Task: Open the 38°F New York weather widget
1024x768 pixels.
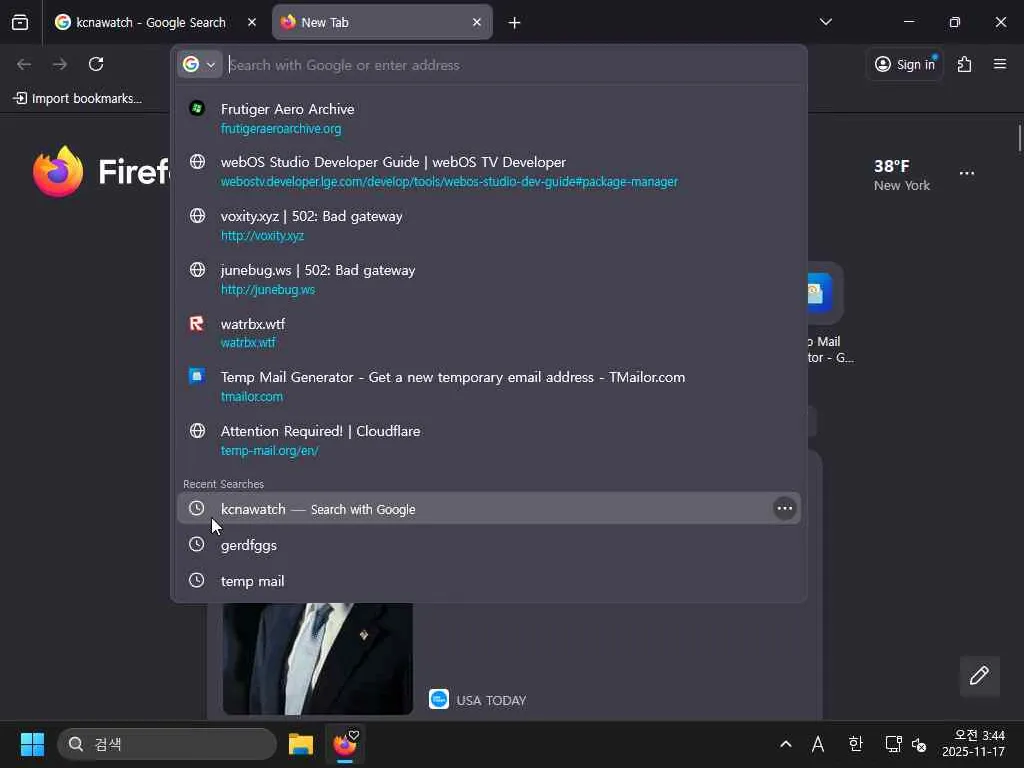Action: 901,175
